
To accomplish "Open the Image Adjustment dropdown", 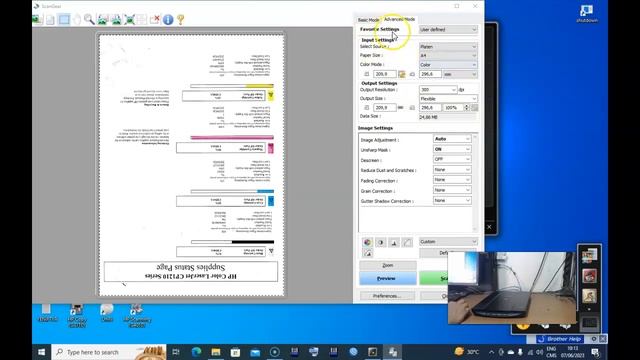I will click(452, 139).
